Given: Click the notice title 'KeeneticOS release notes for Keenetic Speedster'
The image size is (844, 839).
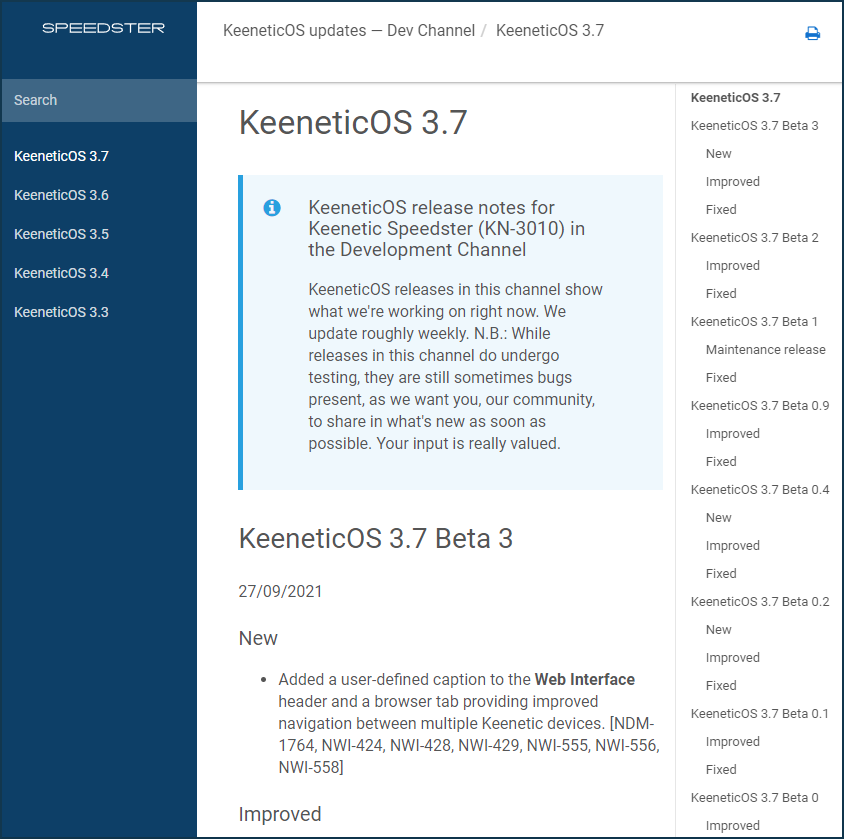Looking at the screenshot, I should (x=447, y=228).
